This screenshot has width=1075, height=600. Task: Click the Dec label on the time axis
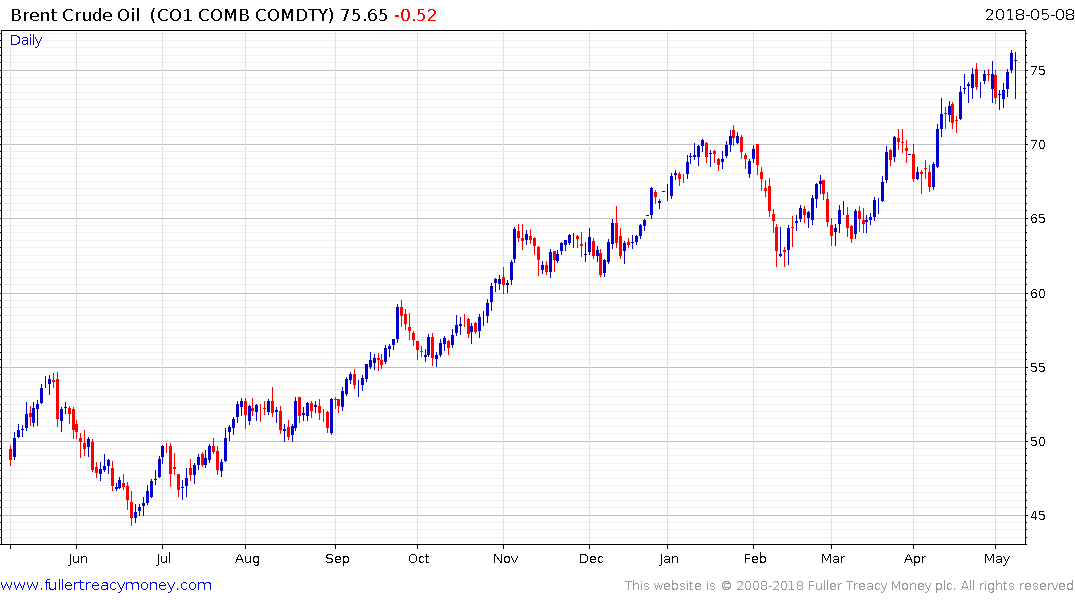pos(591,559)
